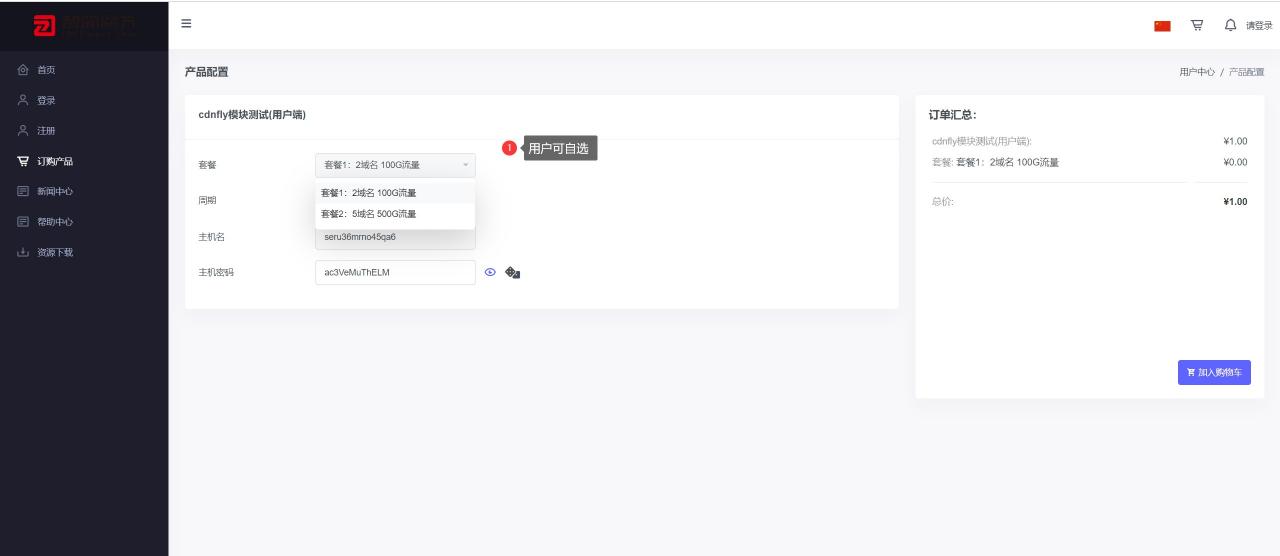Click the 用户中心 breadcrumb link
The image size is (1280, 556).
click(1196, 72)
